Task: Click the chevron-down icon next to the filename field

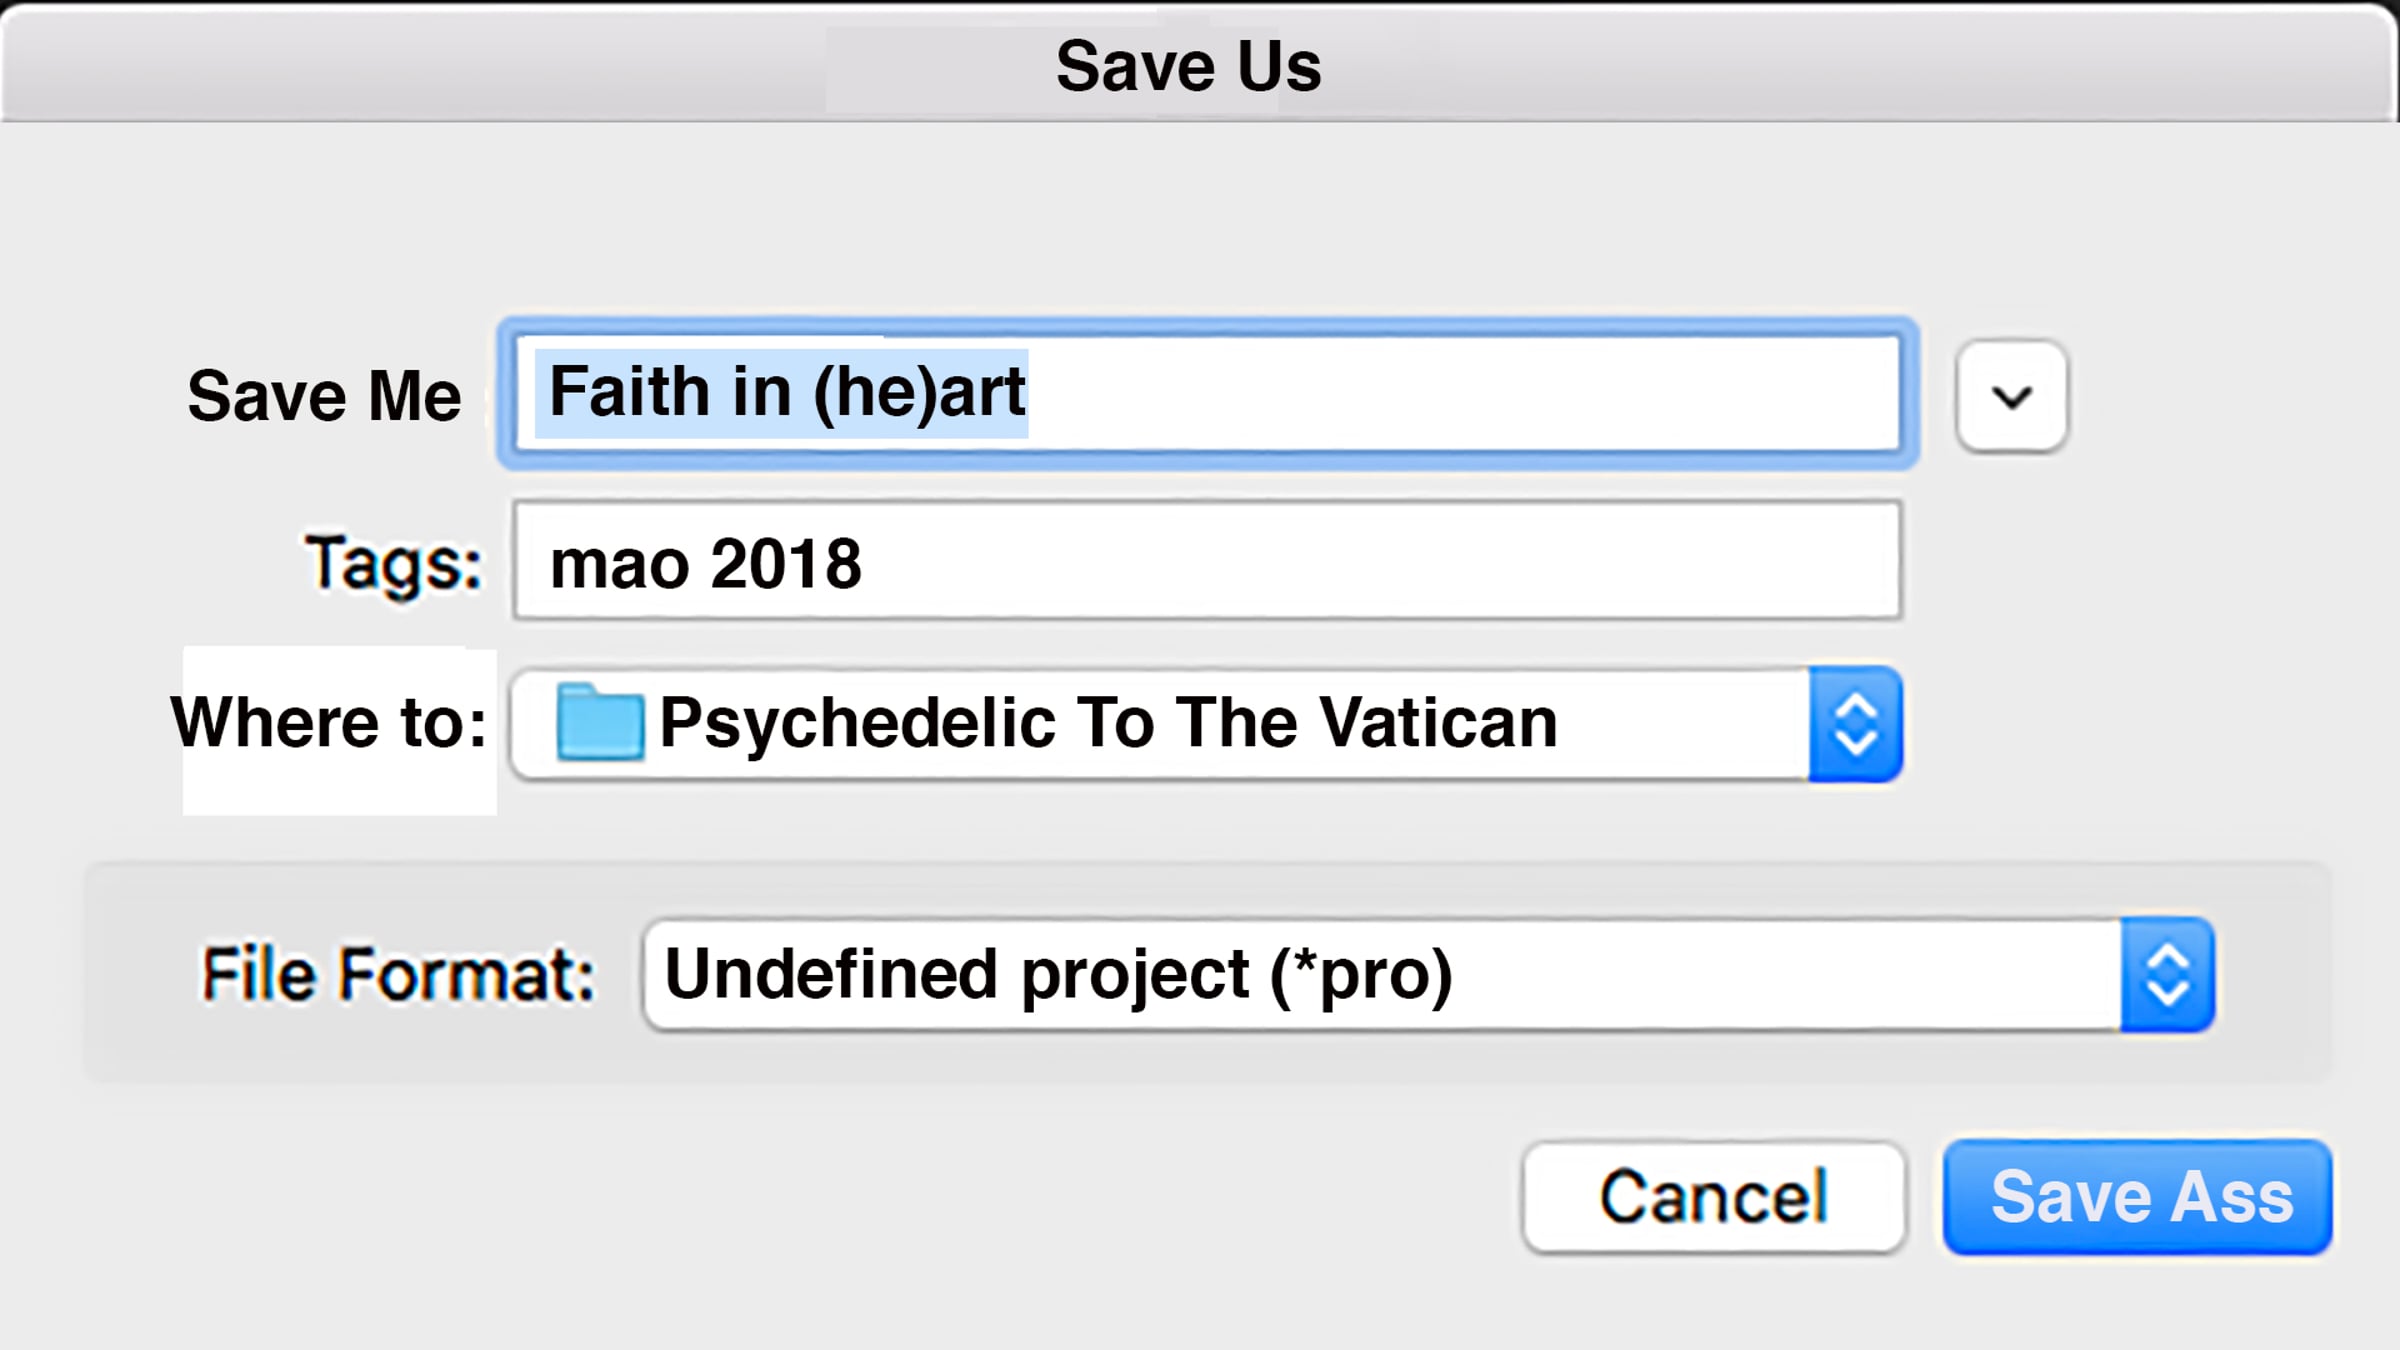Action: [2011, 397]
